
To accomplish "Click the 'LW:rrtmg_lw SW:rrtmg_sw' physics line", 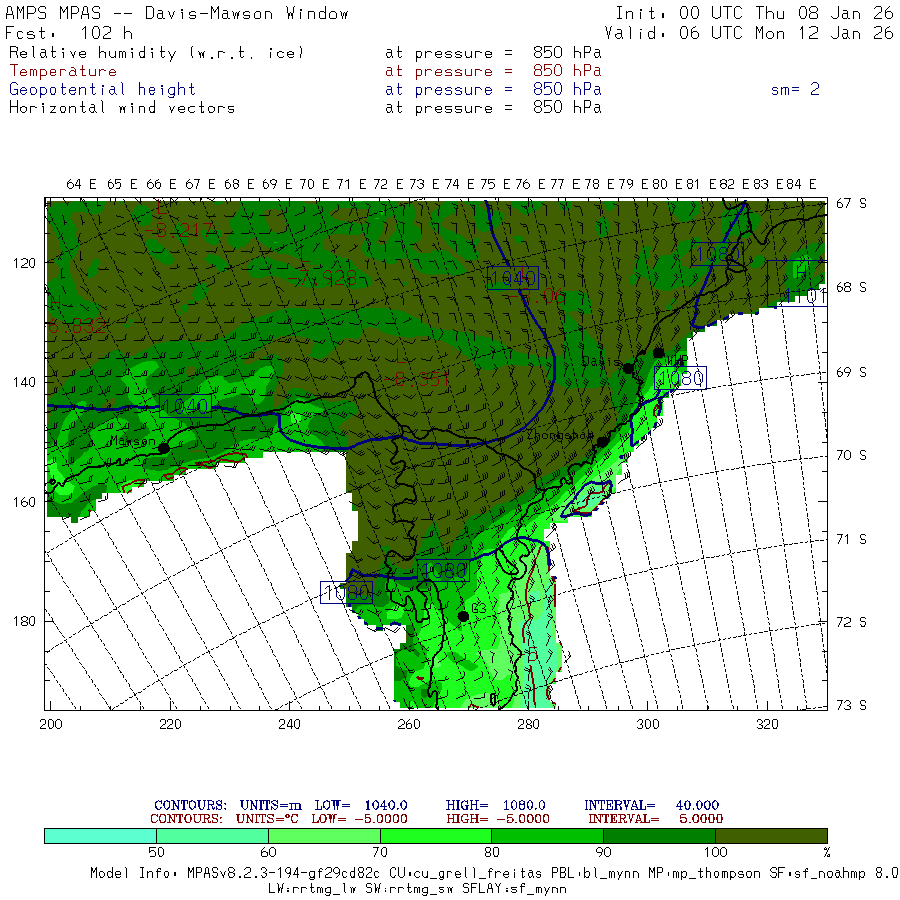I will pyautogui.click(x=417, y=889).
